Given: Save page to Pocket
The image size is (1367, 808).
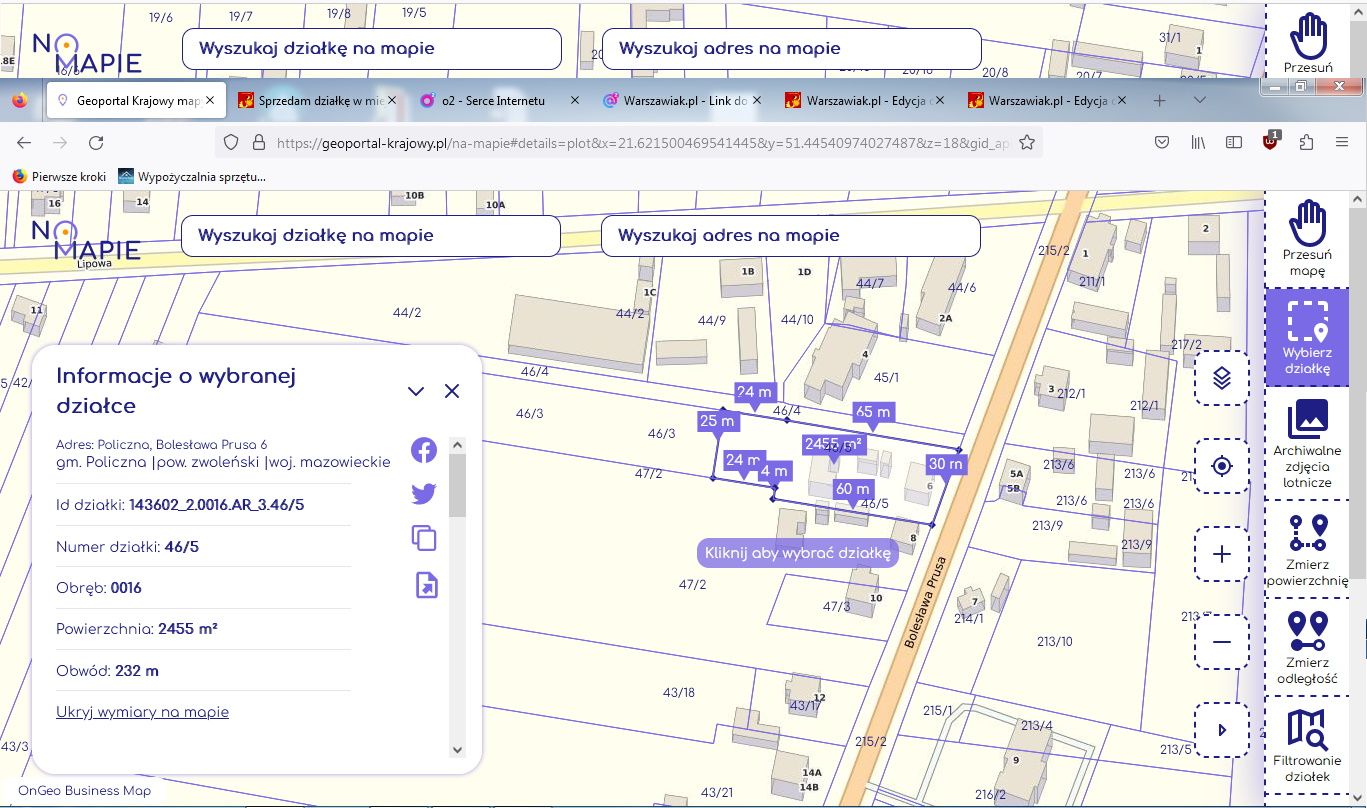Looking at the screenshot, I should point(1162,143).
